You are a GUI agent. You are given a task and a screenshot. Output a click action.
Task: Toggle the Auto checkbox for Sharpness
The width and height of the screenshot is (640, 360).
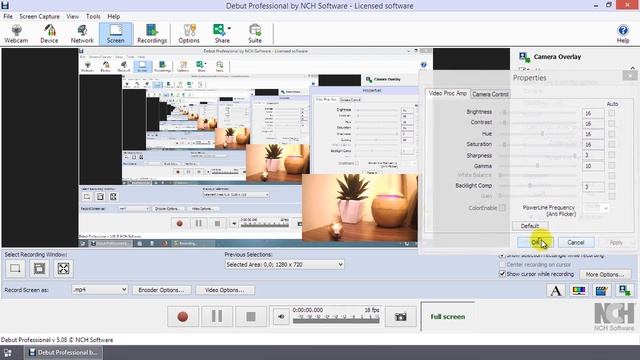[x=611, y=155]
